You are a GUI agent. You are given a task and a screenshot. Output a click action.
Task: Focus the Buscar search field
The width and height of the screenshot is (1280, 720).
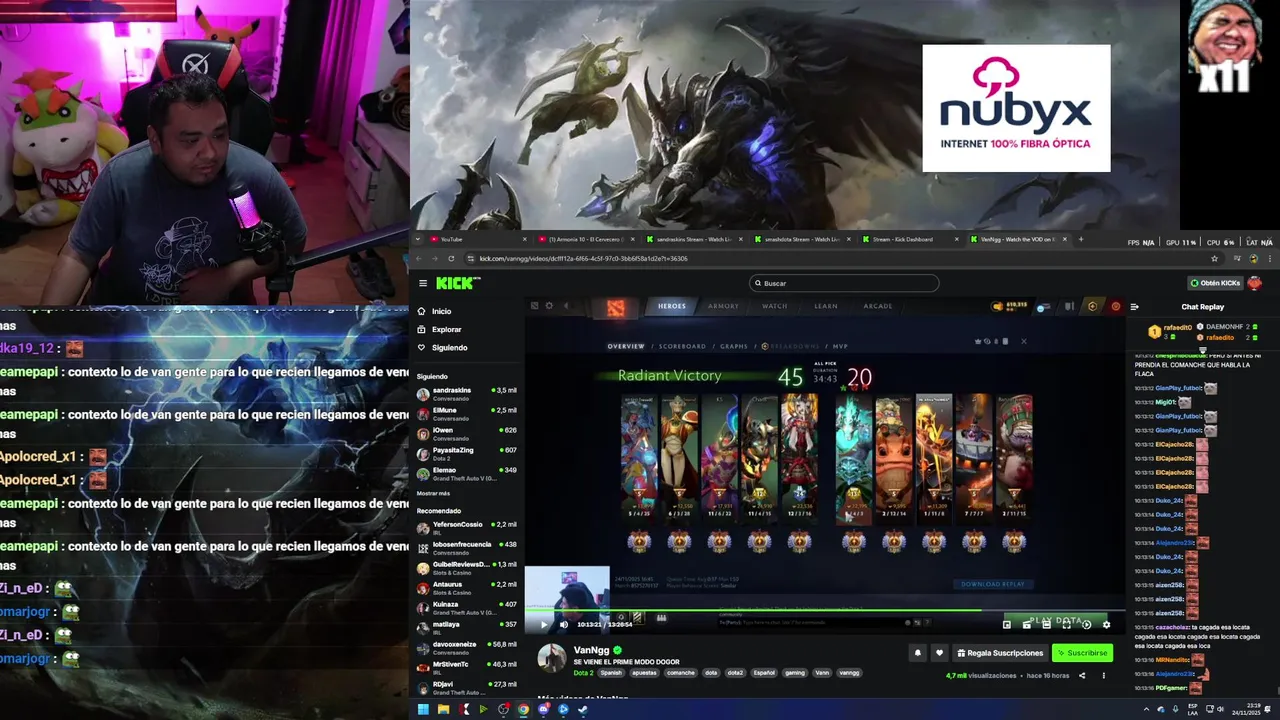click(x=844, y=283)
